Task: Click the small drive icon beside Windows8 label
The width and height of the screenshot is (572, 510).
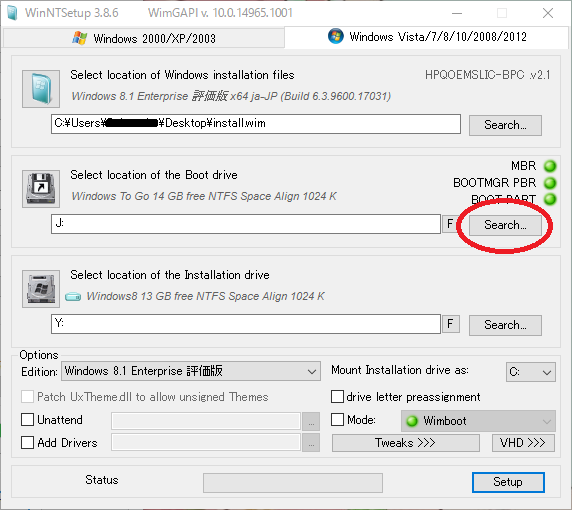Action: (73, 297)
